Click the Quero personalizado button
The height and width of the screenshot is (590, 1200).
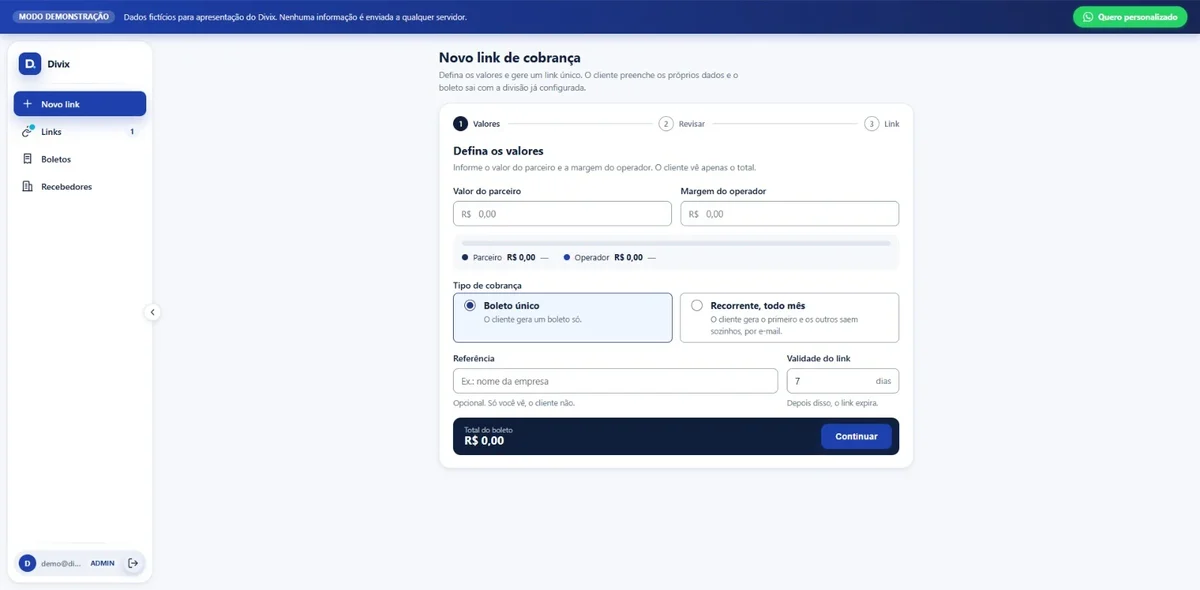(x=1130, y=17)
